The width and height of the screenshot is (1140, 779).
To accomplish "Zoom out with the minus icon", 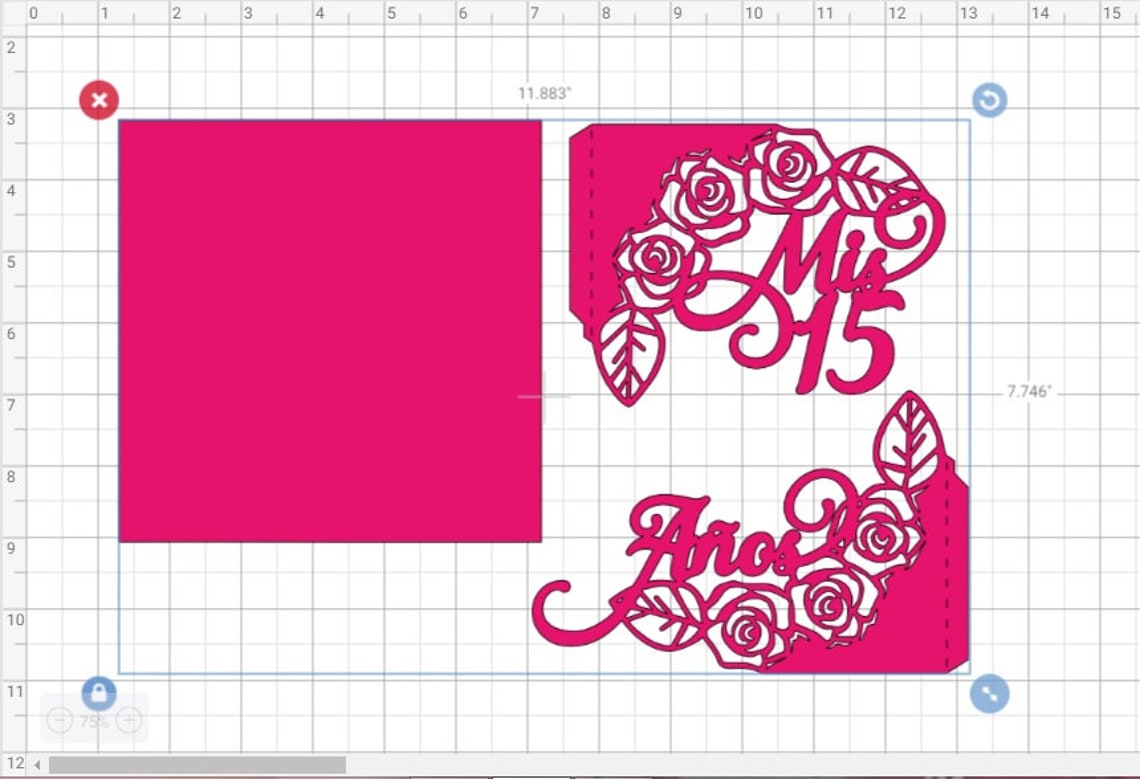I will tap(59, 719).
